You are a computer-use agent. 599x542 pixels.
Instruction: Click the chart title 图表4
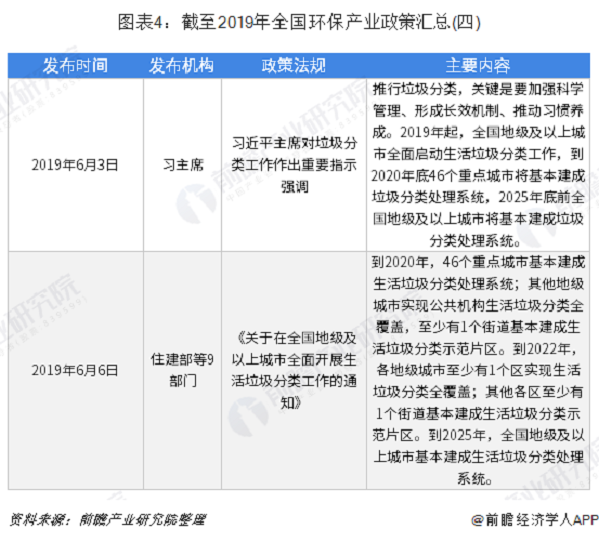pos(299,22)
